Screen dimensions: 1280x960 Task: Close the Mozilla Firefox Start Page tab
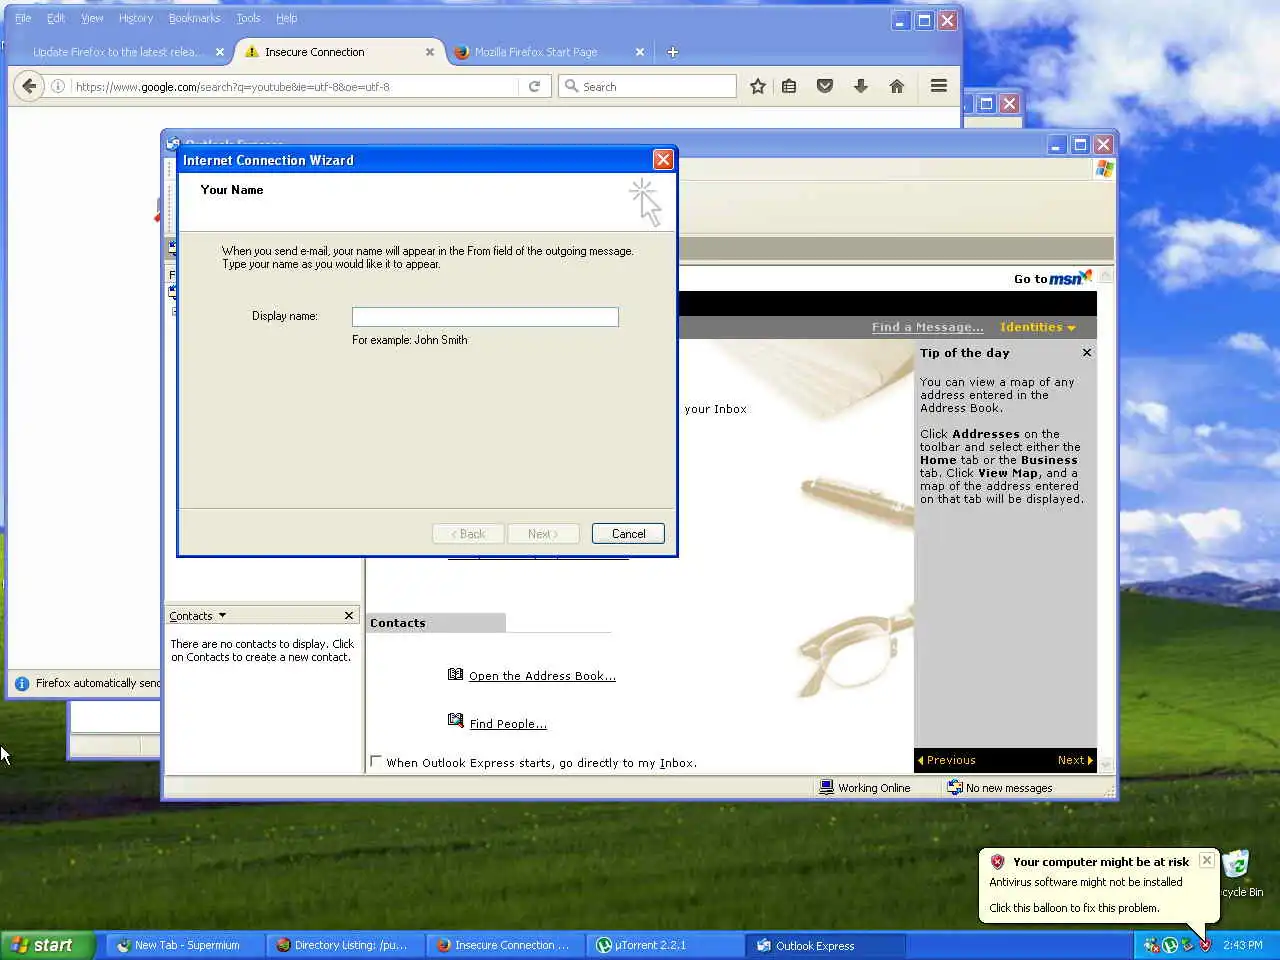(x=640, y=52)
